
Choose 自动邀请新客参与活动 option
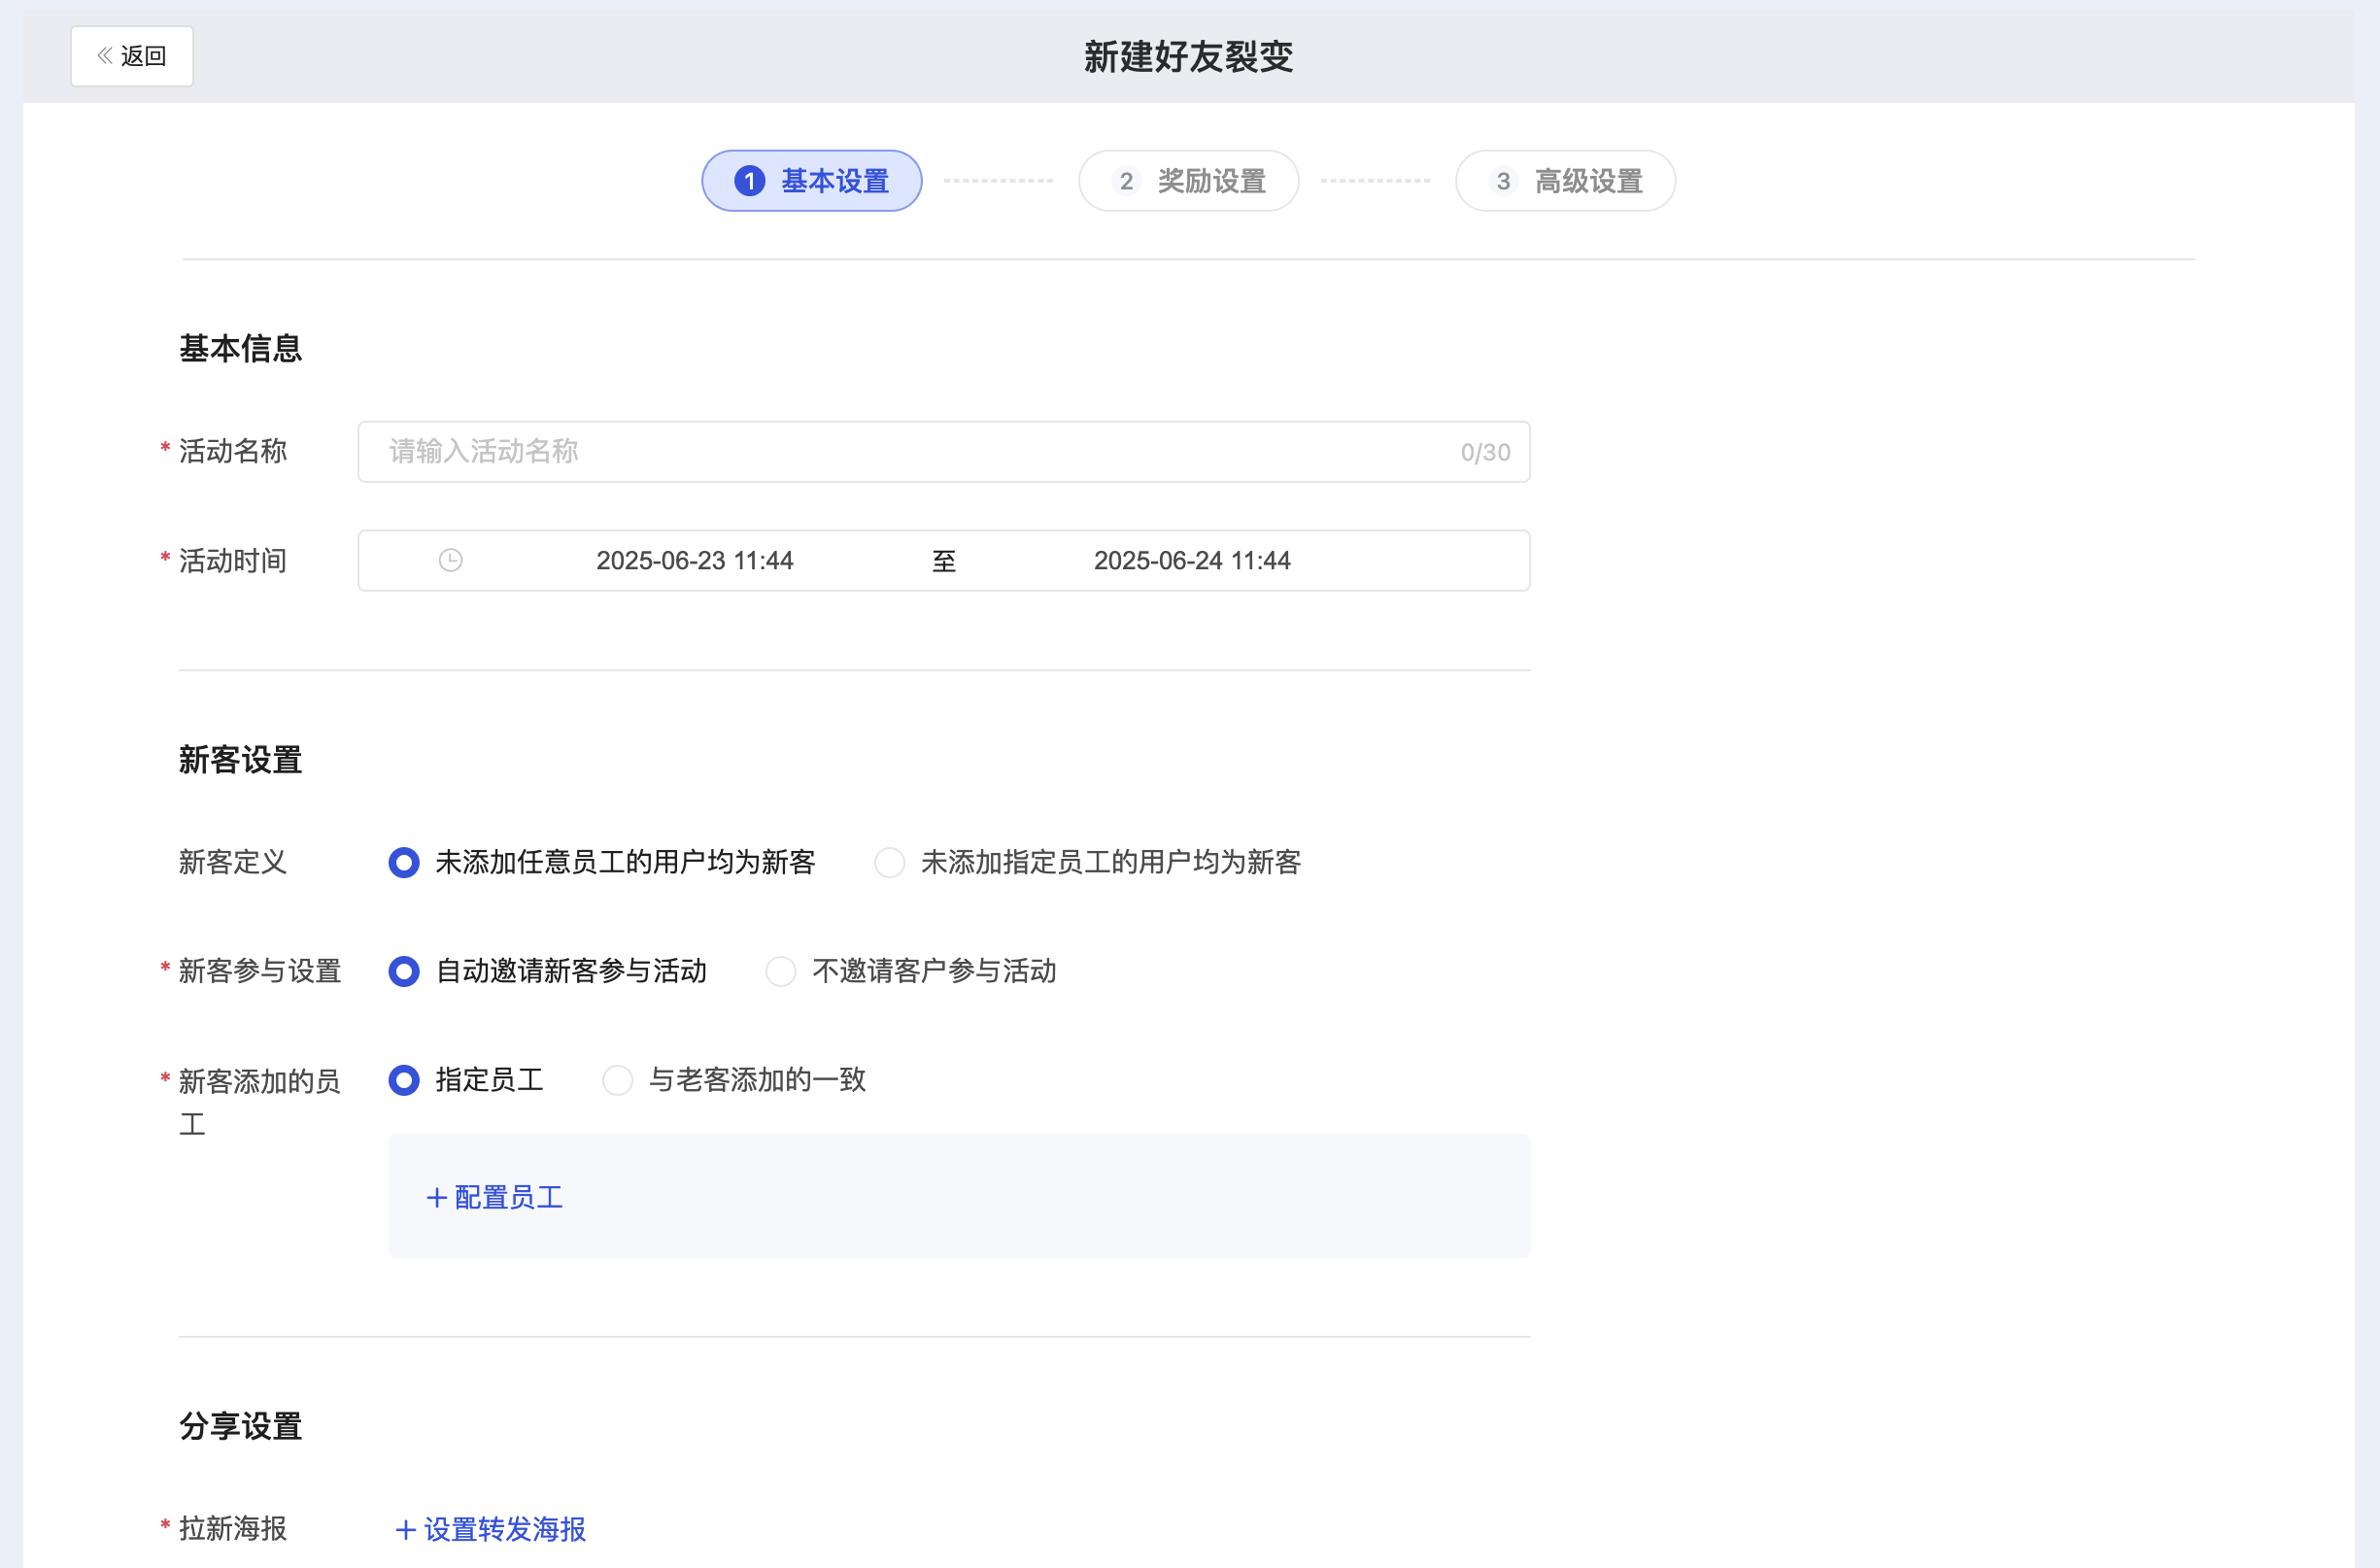pyautogui.click(x=548, y=971)
